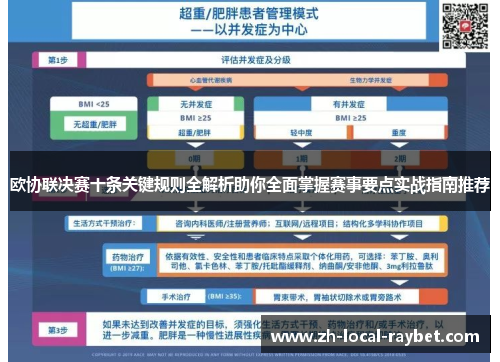Click the (BMI ≥35) criterion
The width and height of the screenshot is (500, 362).
tap(225, 296)
